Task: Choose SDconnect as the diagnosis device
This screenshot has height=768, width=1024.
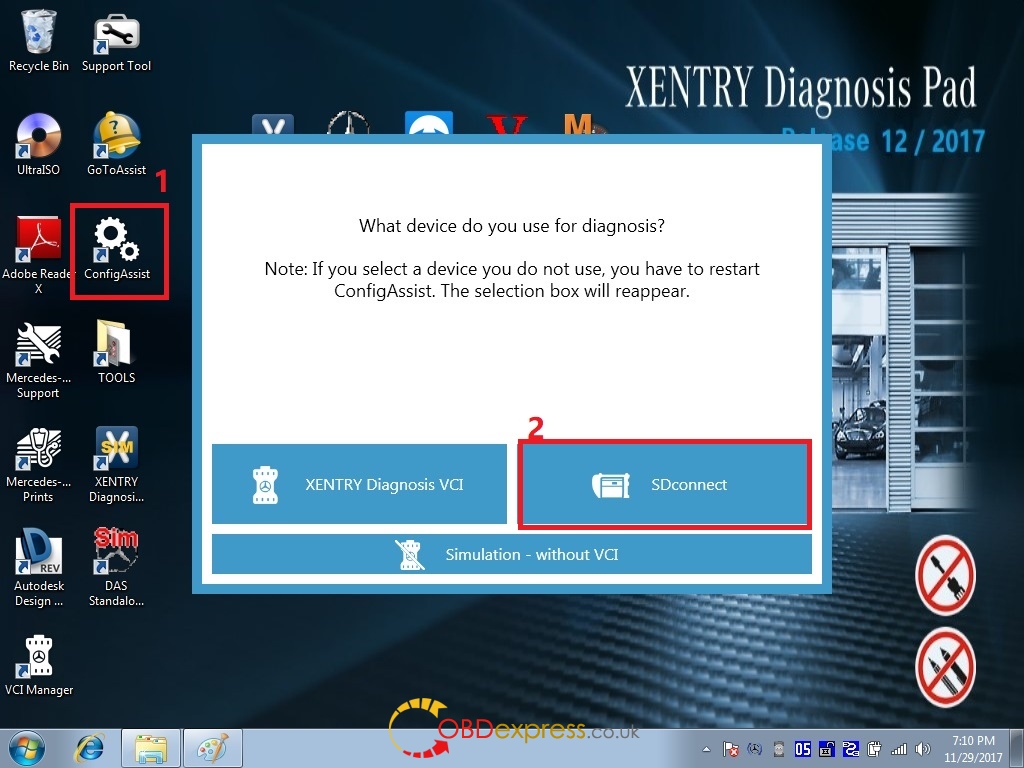Action: 664,485
